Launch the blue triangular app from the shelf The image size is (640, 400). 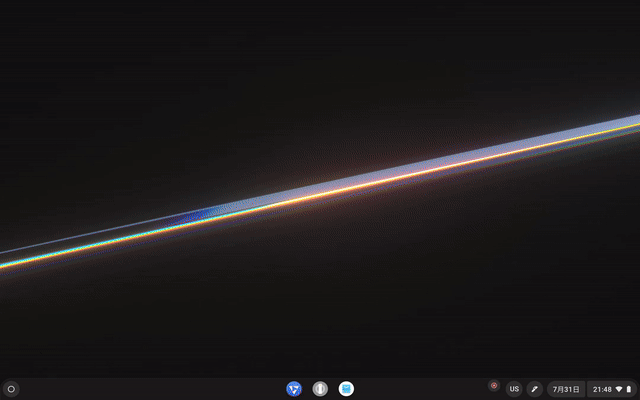coord(294,388)
